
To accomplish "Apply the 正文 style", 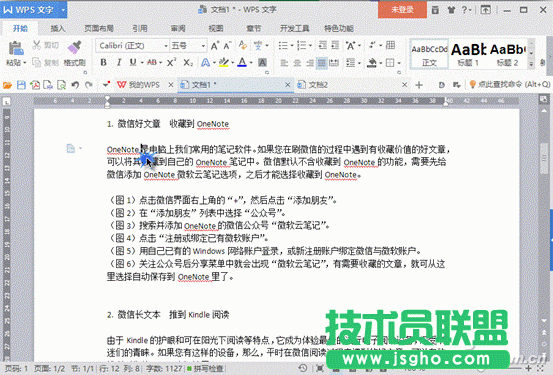I will coord(429,54).
